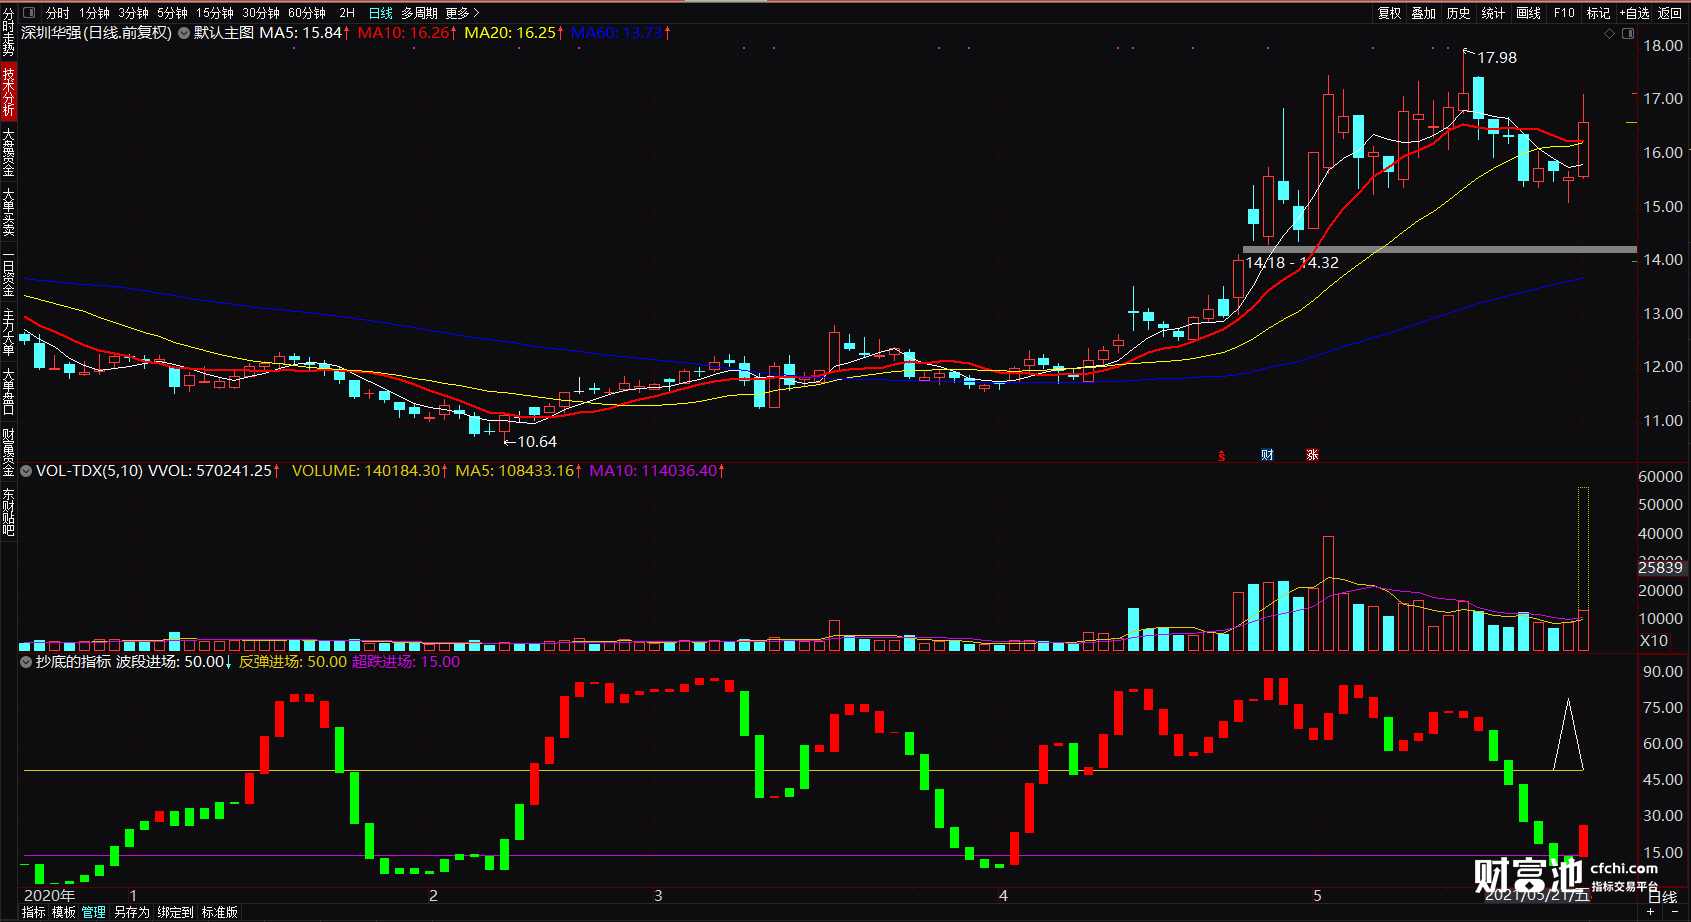Viewport: 1691px width, 922px height.
Task: Open 财富资金 in the left sidebar
Action: tap(8, 452)
